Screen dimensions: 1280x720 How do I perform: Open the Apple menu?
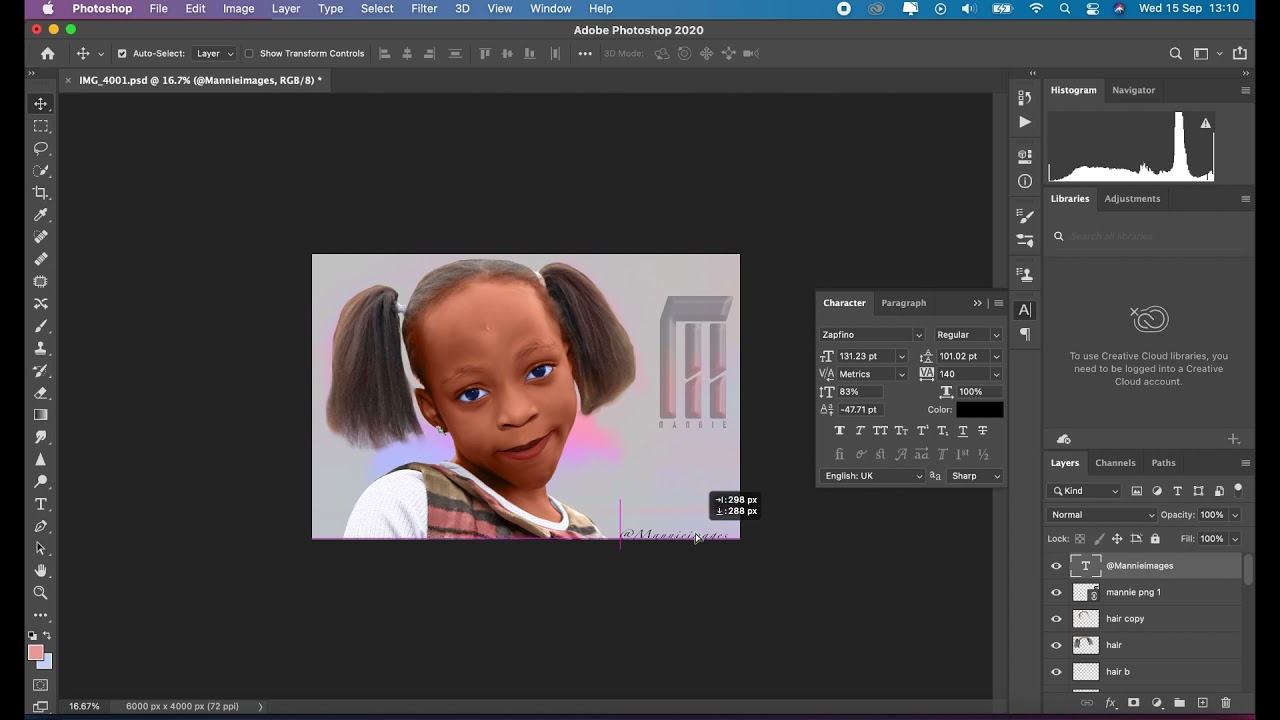point(48,9)
